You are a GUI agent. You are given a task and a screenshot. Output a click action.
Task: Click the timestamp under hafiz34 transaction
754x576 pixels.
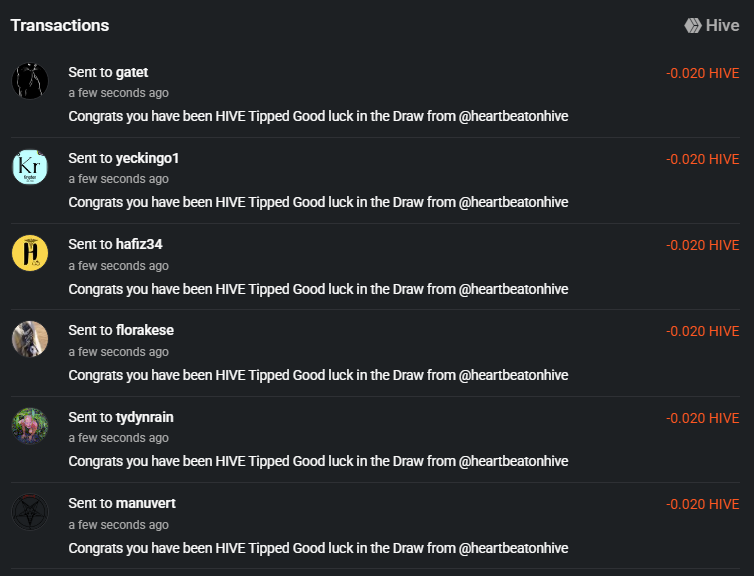(x=118, y=266)
